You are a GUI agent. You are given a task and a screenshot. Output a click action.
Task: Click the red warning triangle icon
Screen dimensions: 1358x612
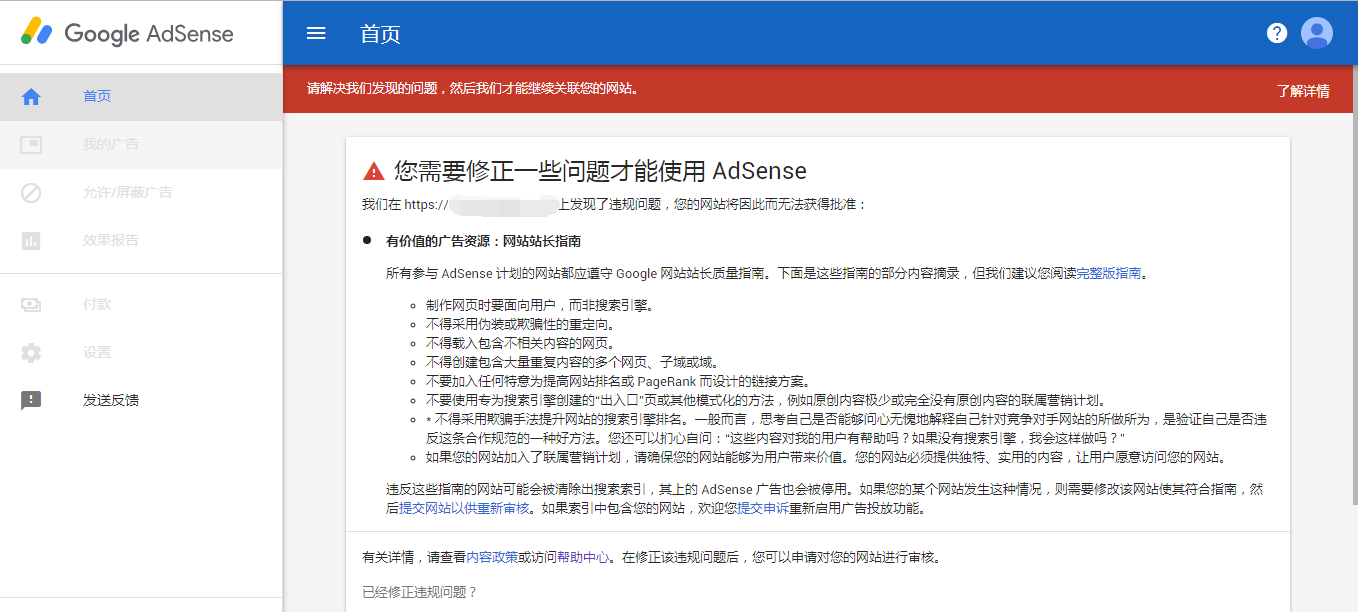(x=374, y=170)
